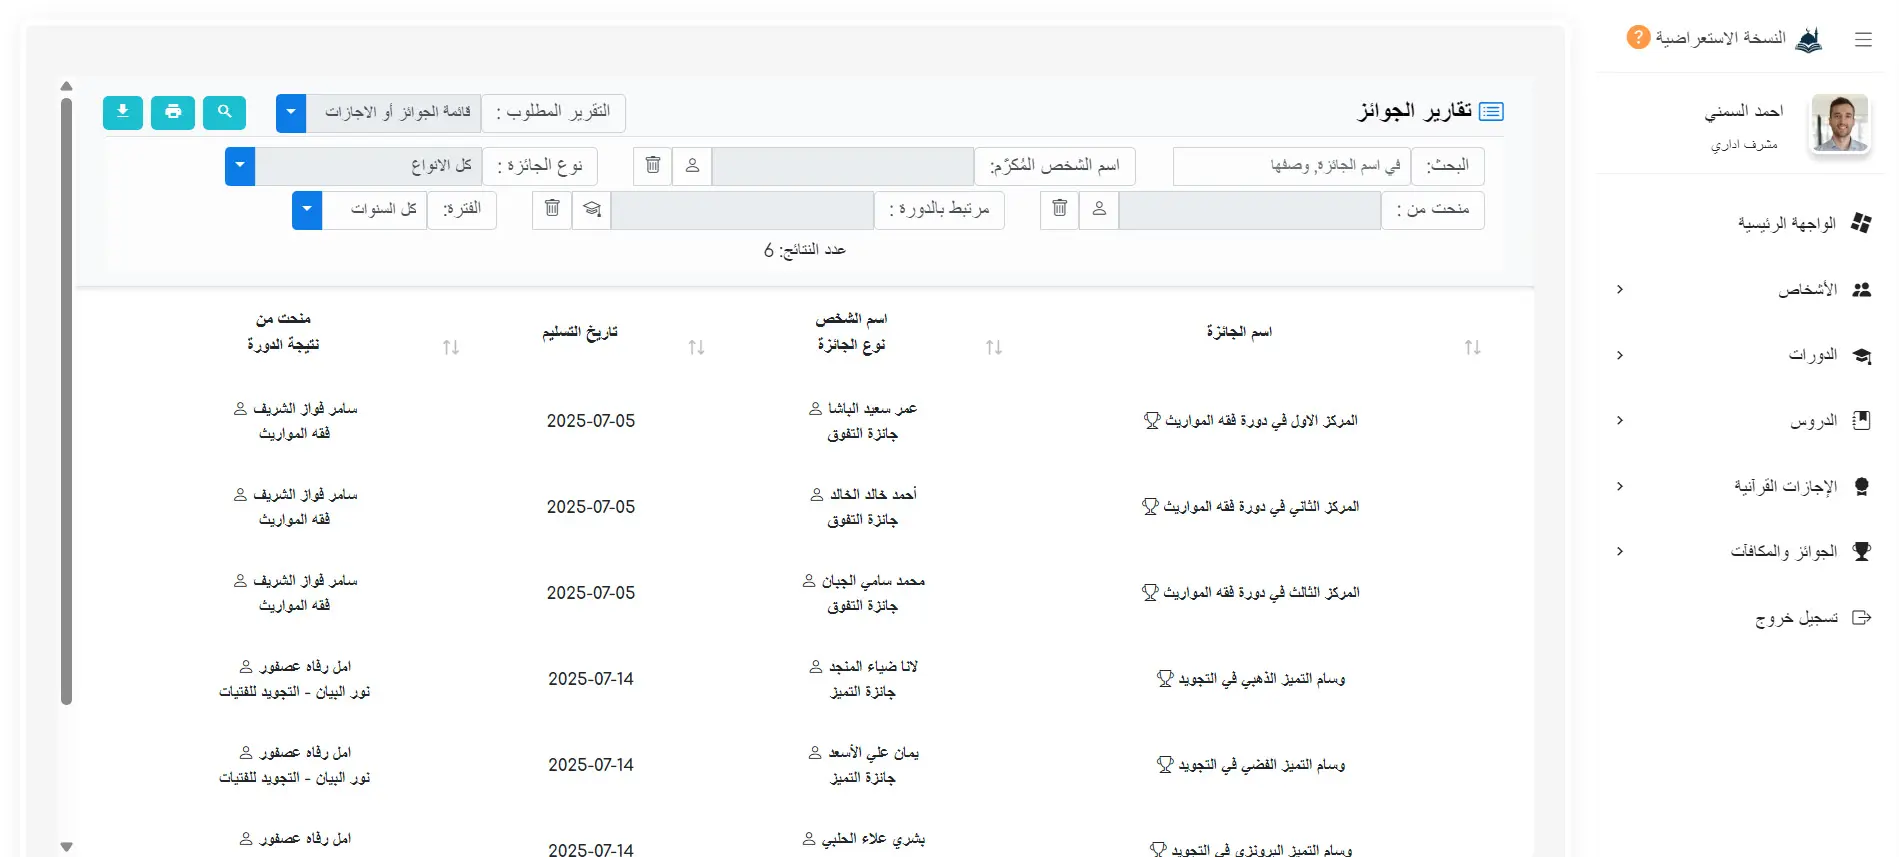Click the print report icon button
Screen dimensions: 1899x857
coord(173,112)
